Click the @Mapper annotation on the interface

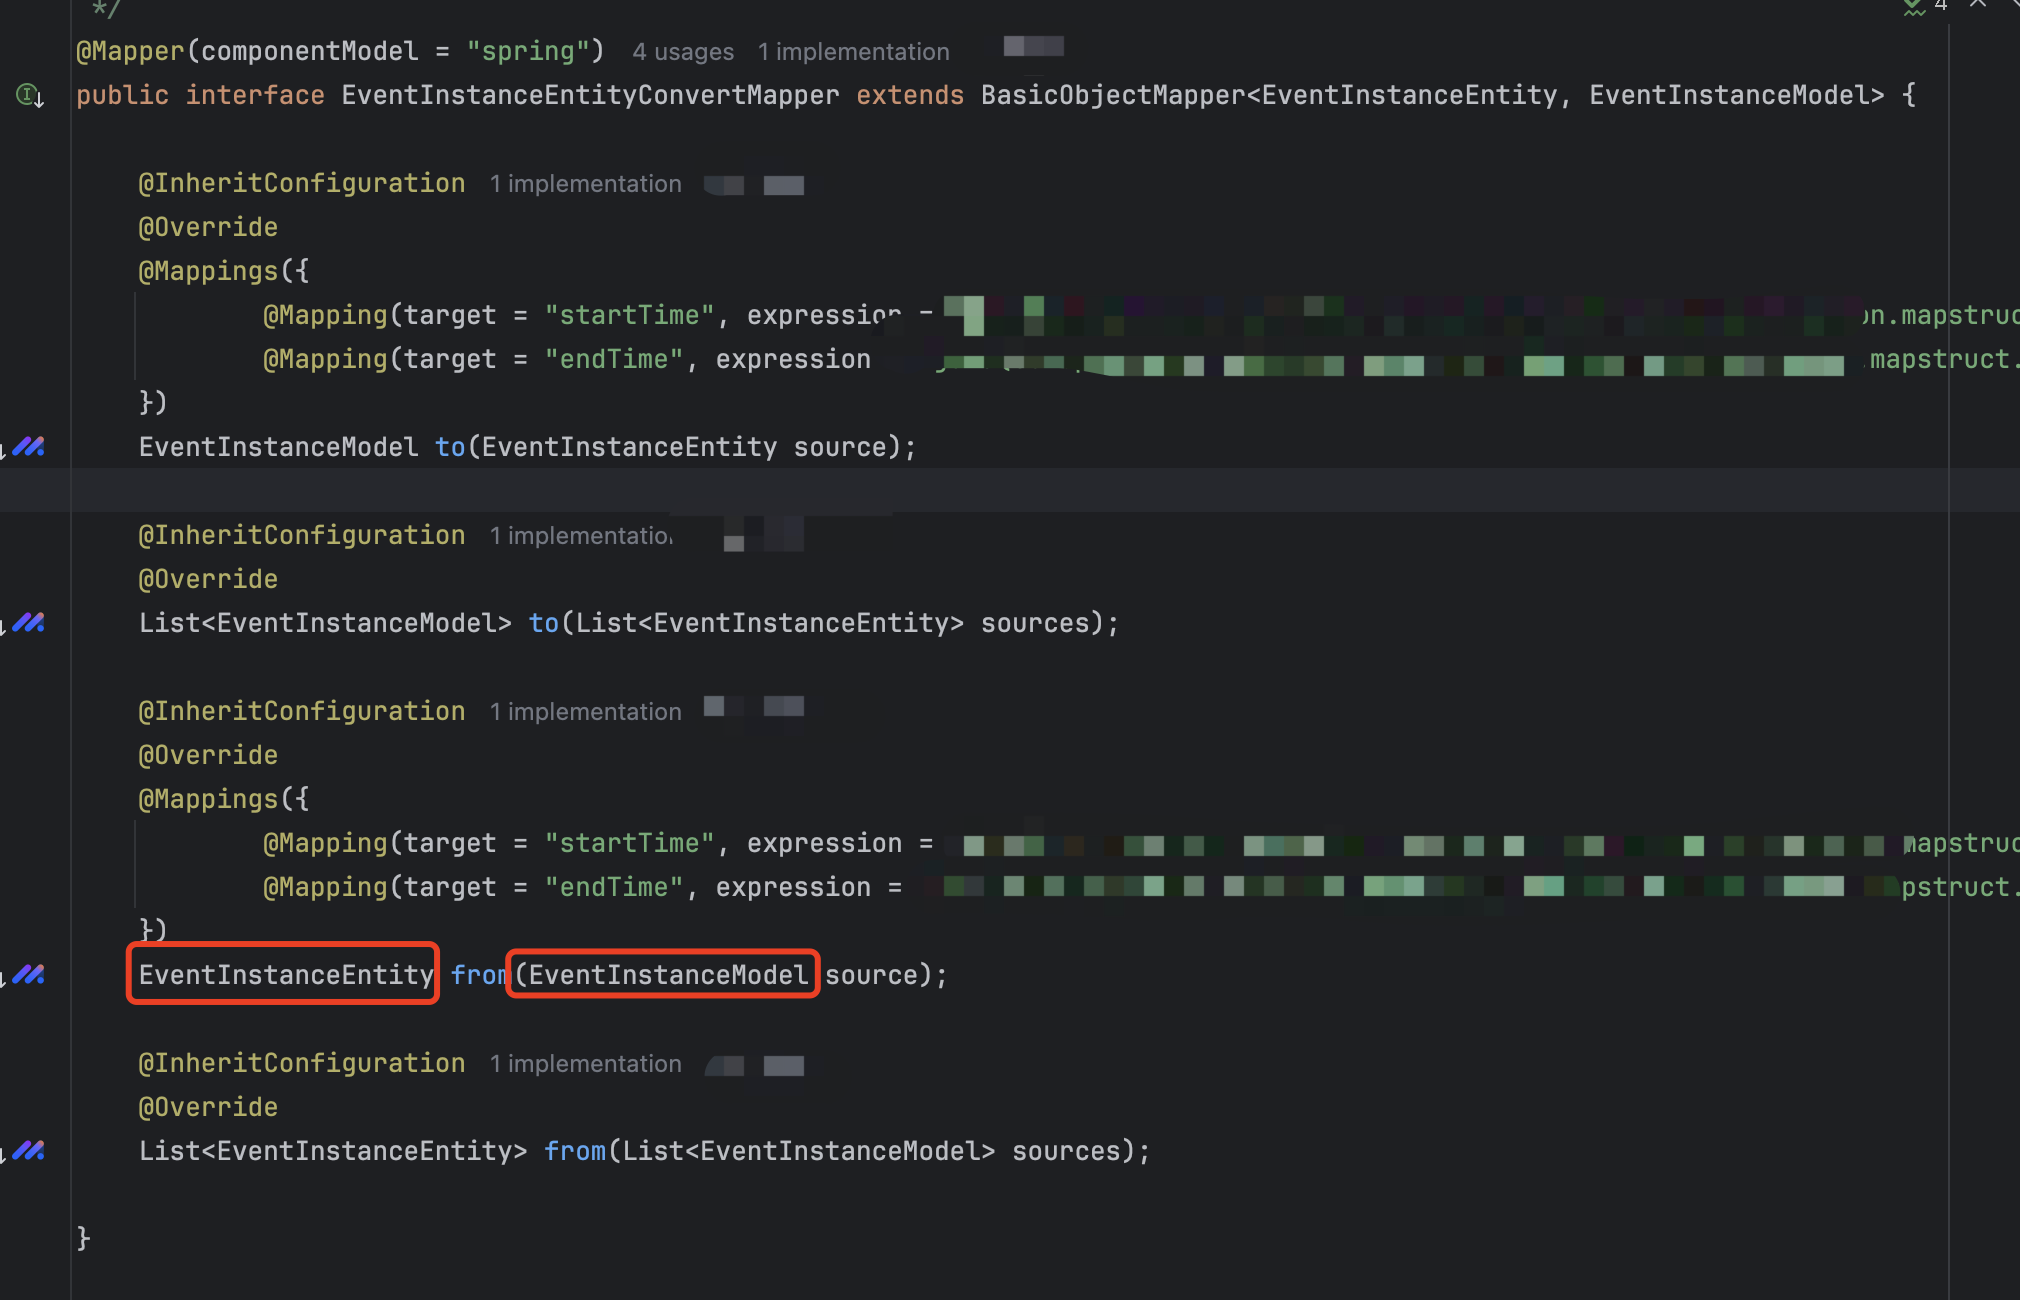coord(130,52)
